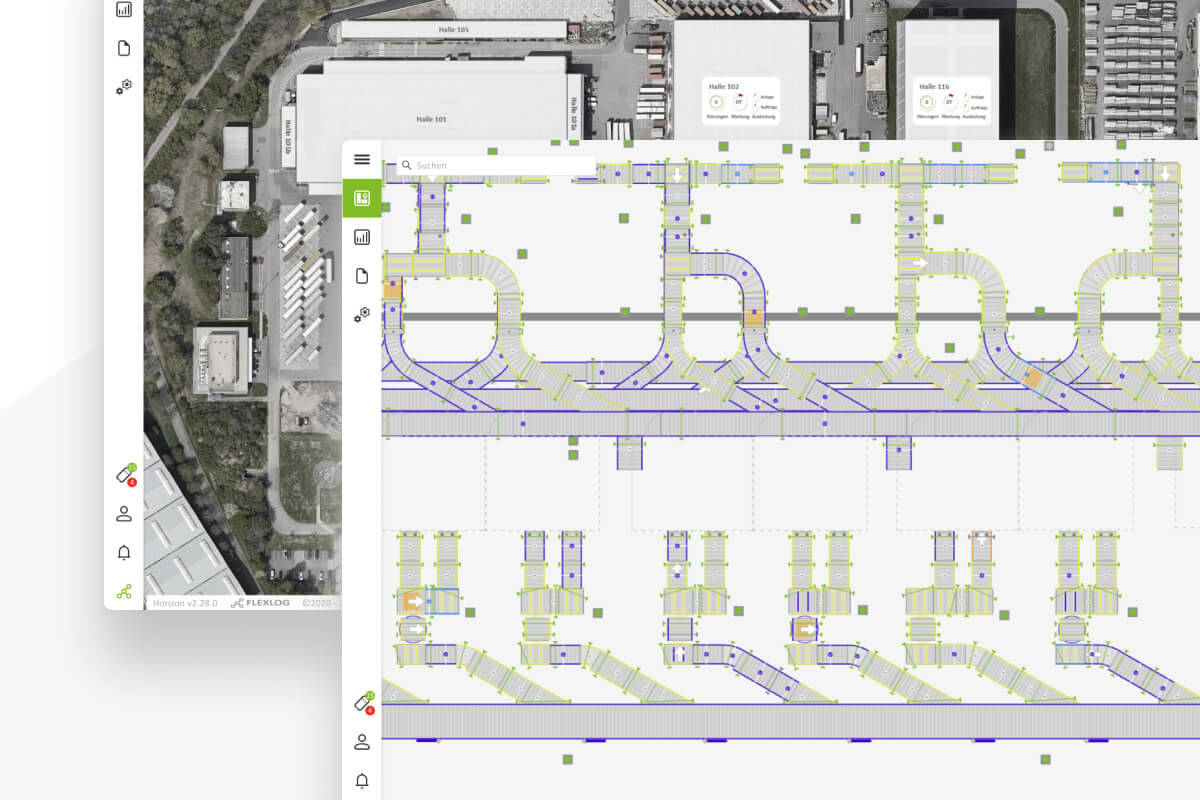This screenshot has width=1200, height=800.
Task: Select the Halle 105 building label
Action: click(x=453, y=30)
